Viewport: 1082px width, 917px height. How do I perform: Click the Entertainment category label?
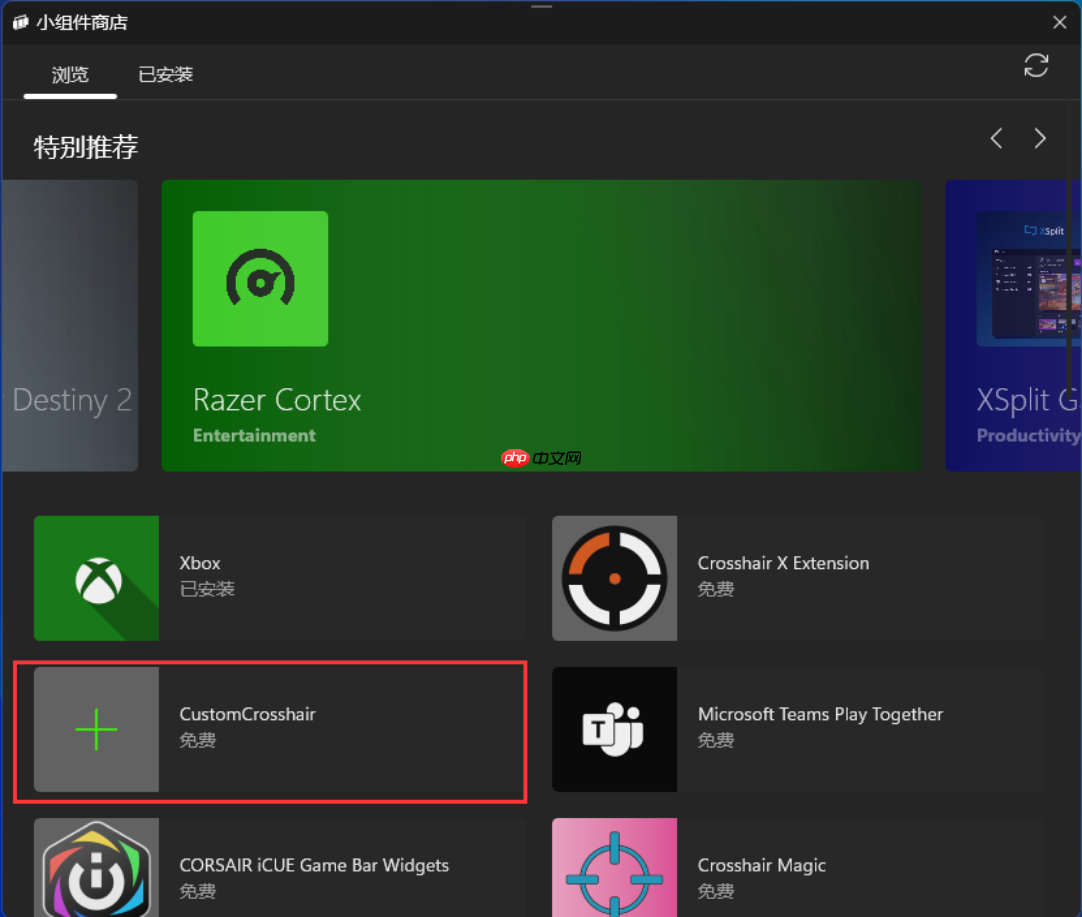coord(254,435)
